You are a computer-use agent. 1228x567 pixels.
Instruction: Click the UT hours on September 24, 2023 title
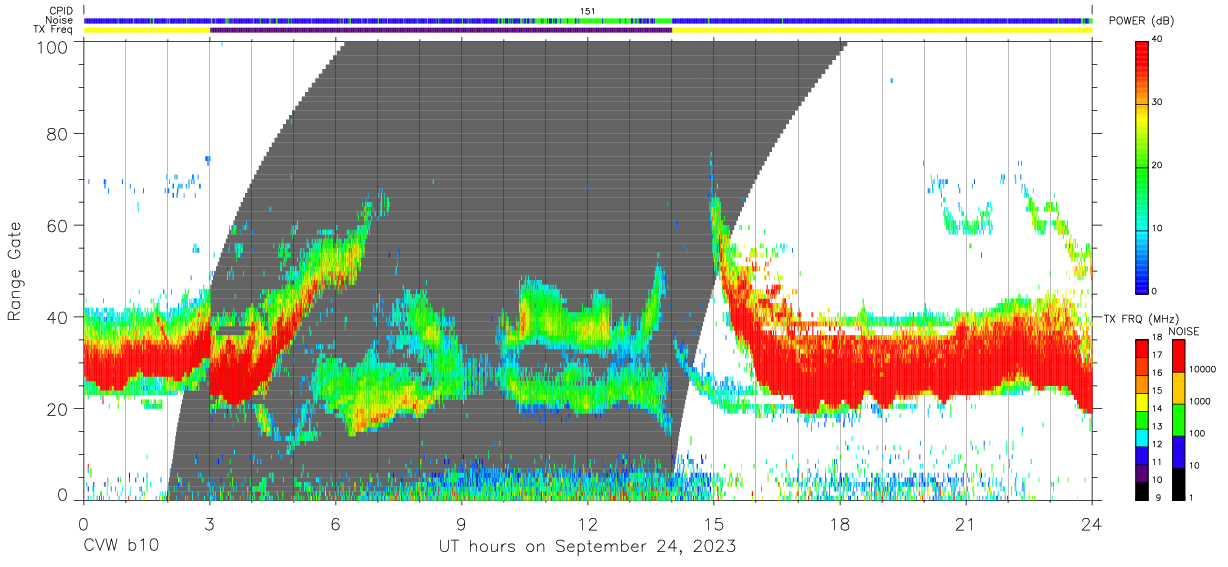pyautogui.click(x=587, y=547)
